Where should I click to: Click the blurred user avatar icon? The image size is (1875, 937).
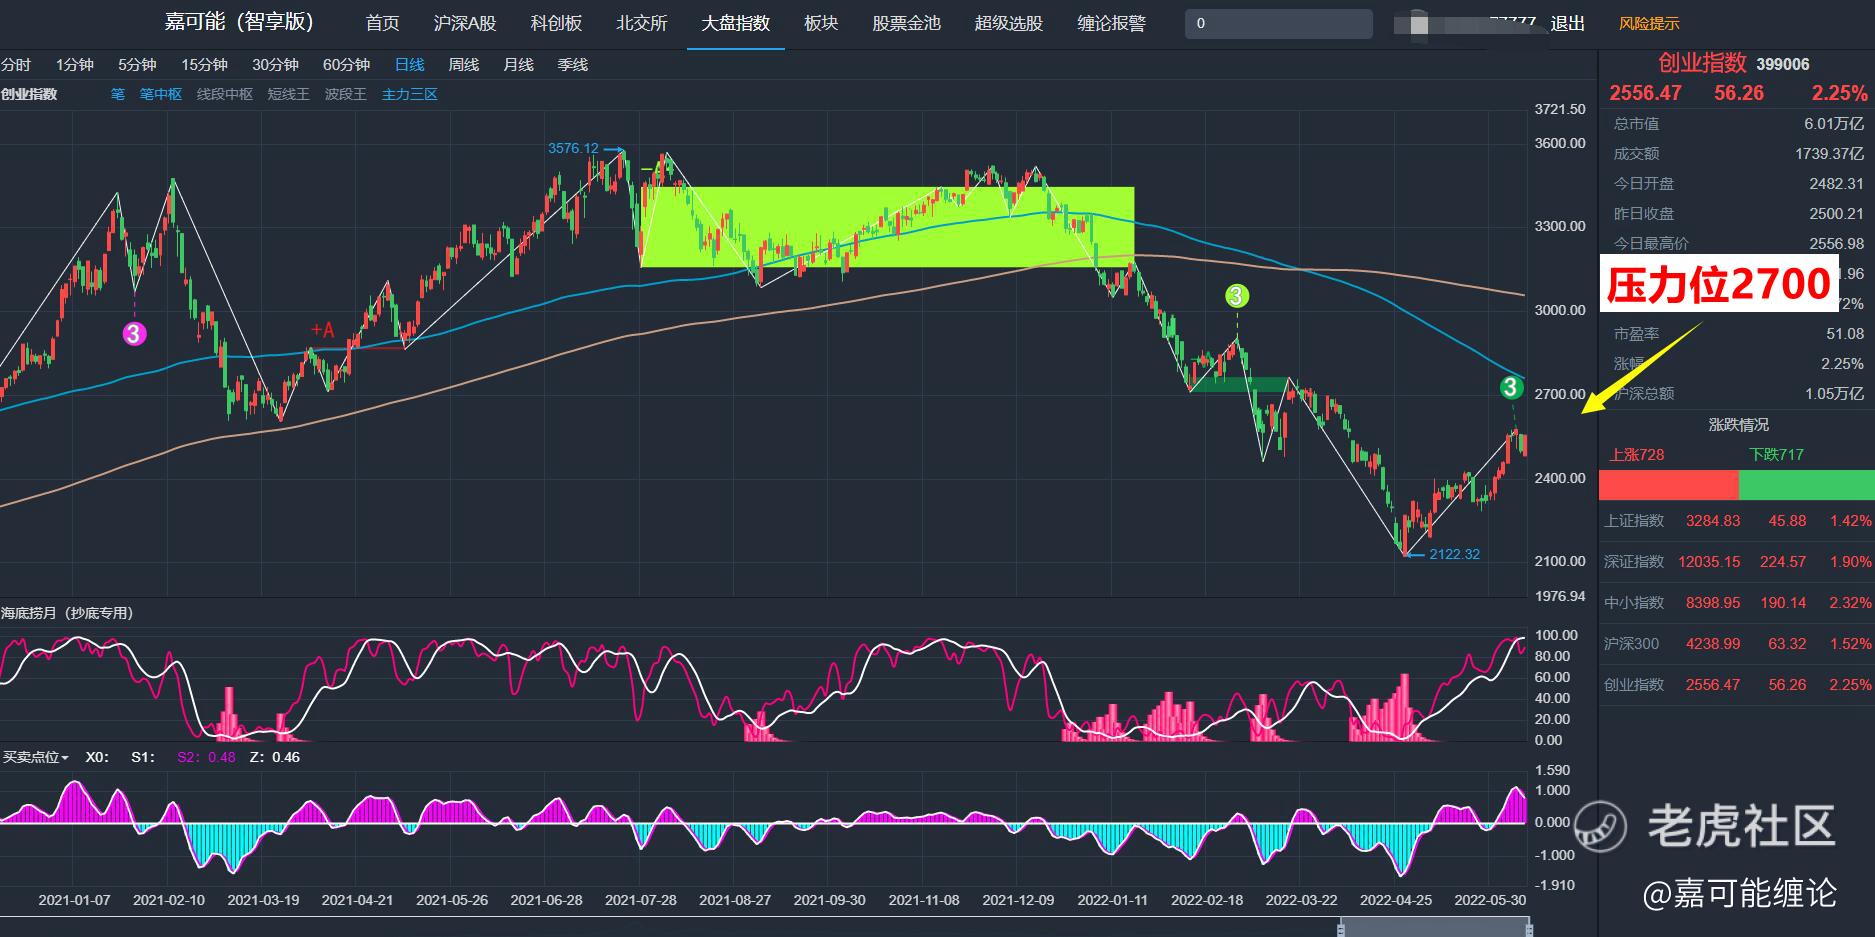[1419, 24]
